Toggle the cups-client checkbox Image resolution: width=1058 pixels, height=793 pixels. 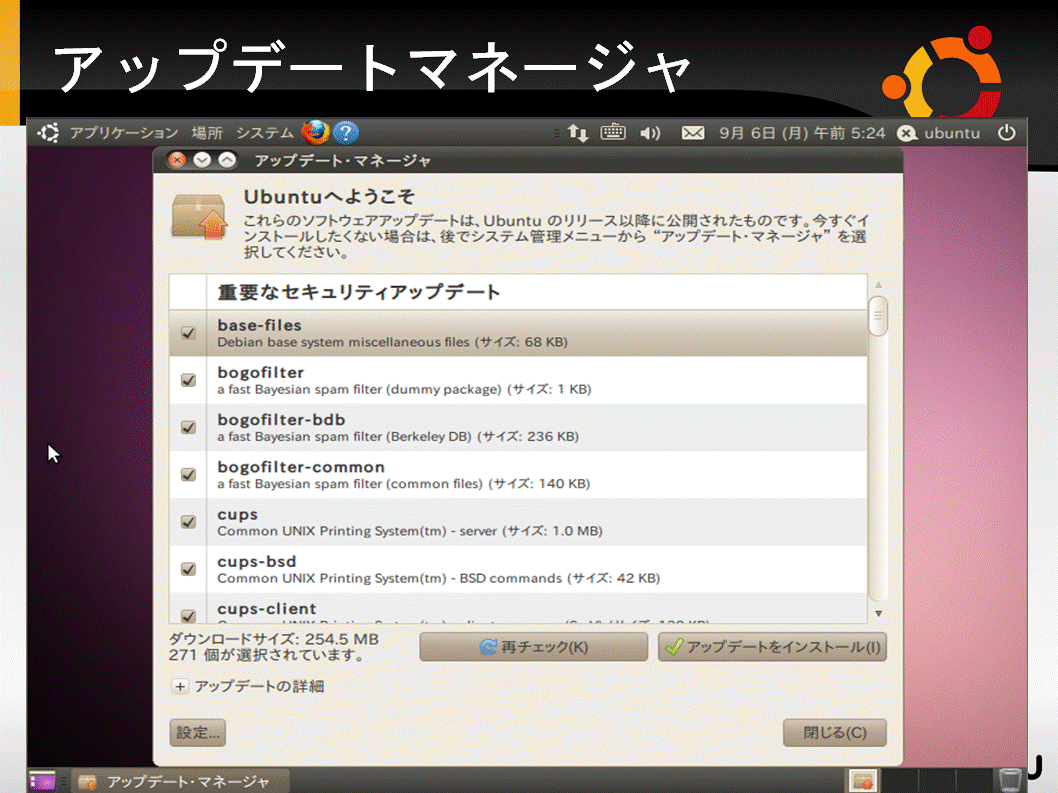(x=188, y=616)
